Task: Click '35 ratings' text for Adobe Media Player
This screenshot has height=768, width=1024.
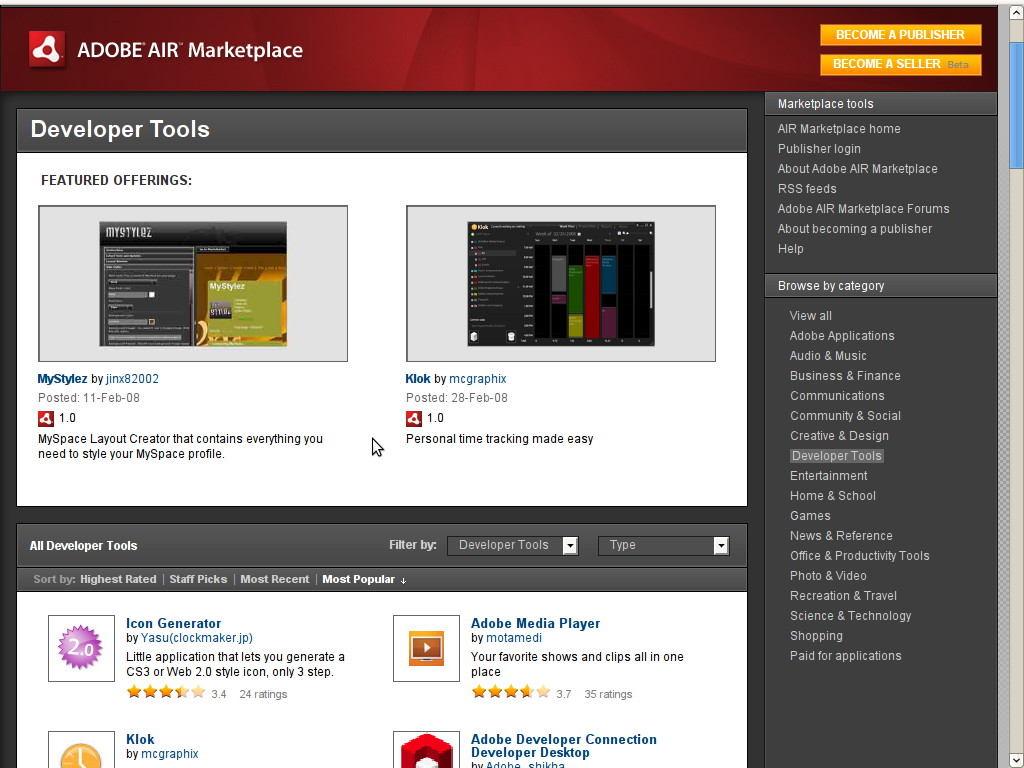Action: tap(608, 694)
